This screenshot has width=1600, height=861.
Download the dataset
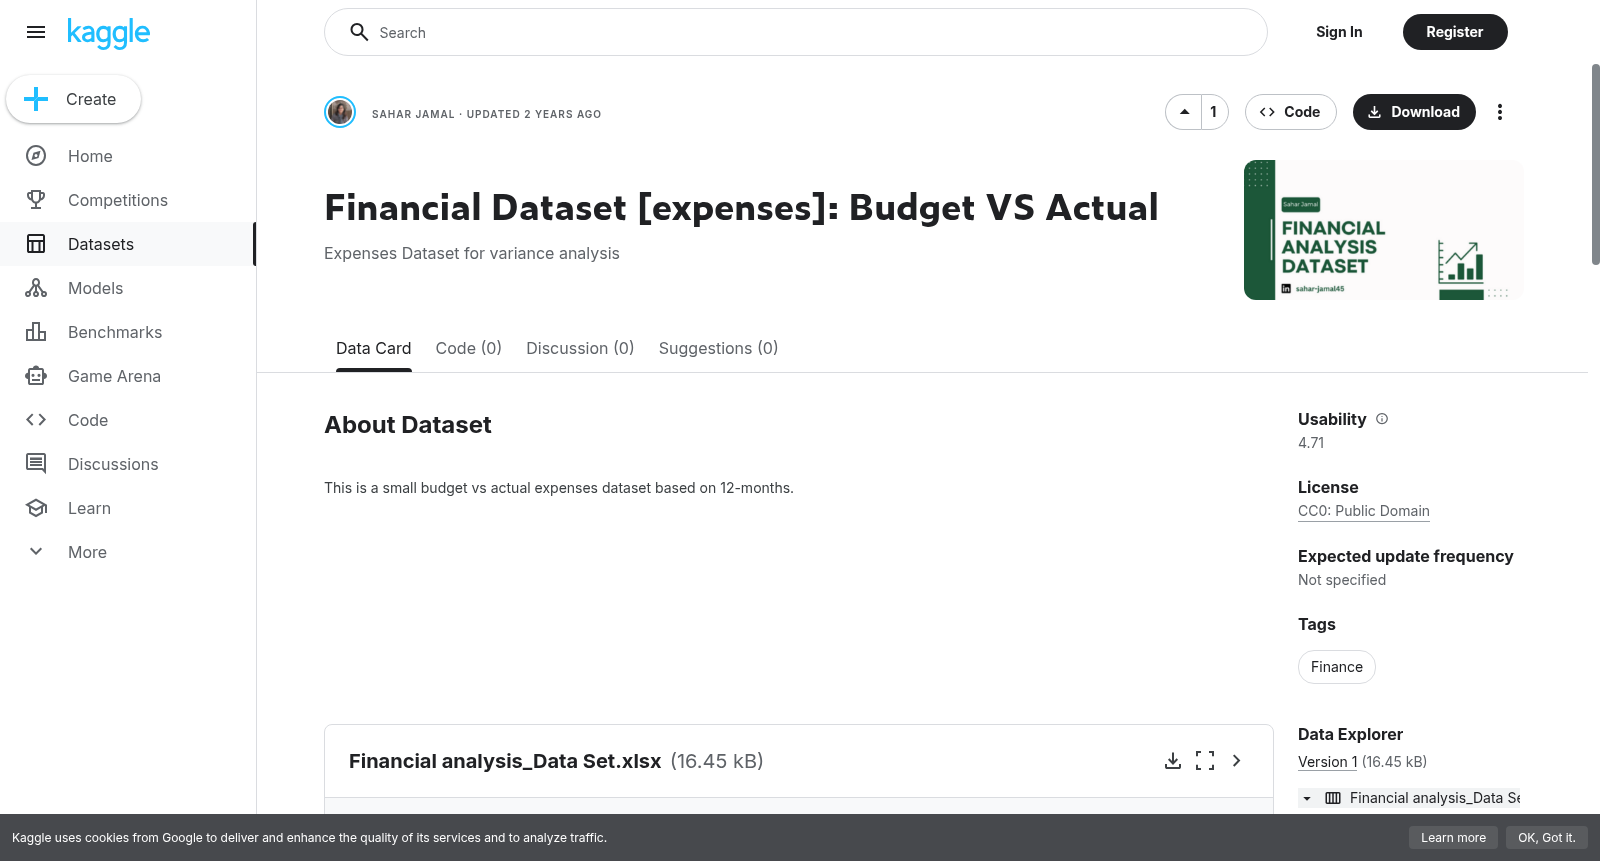(x=1414, y=112)
